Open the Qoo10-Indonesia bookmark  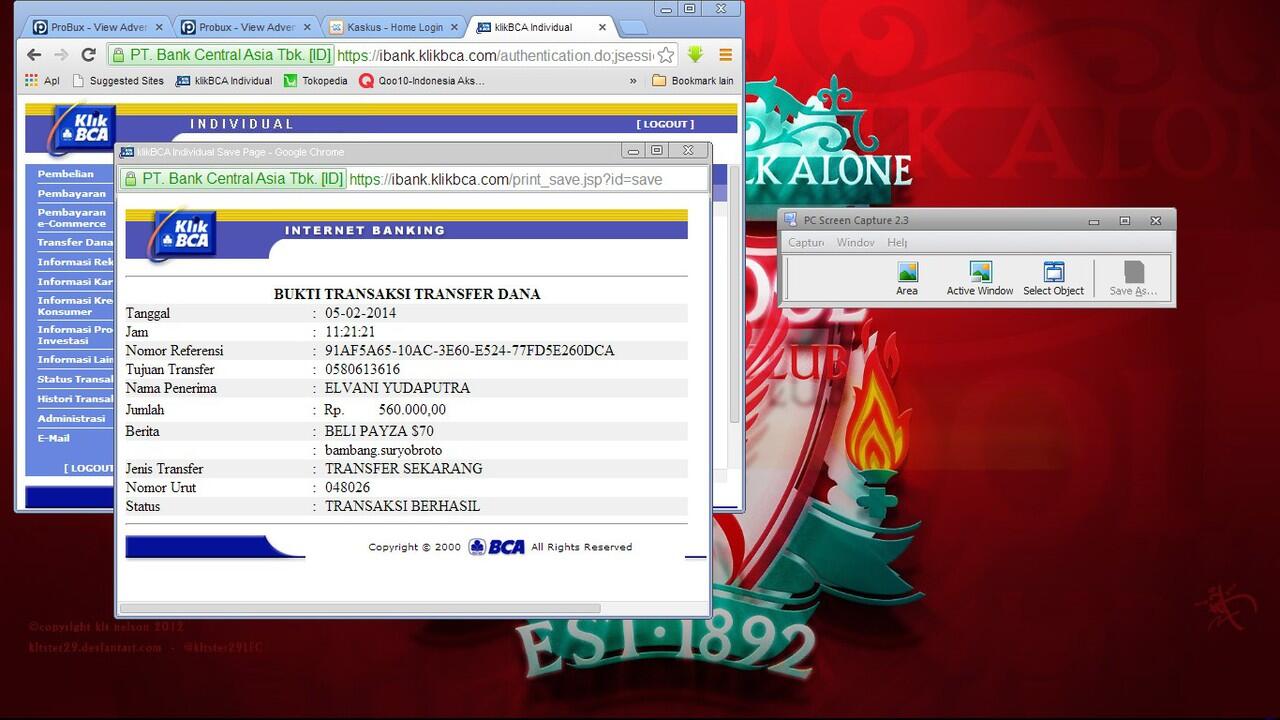pos(422,81)
